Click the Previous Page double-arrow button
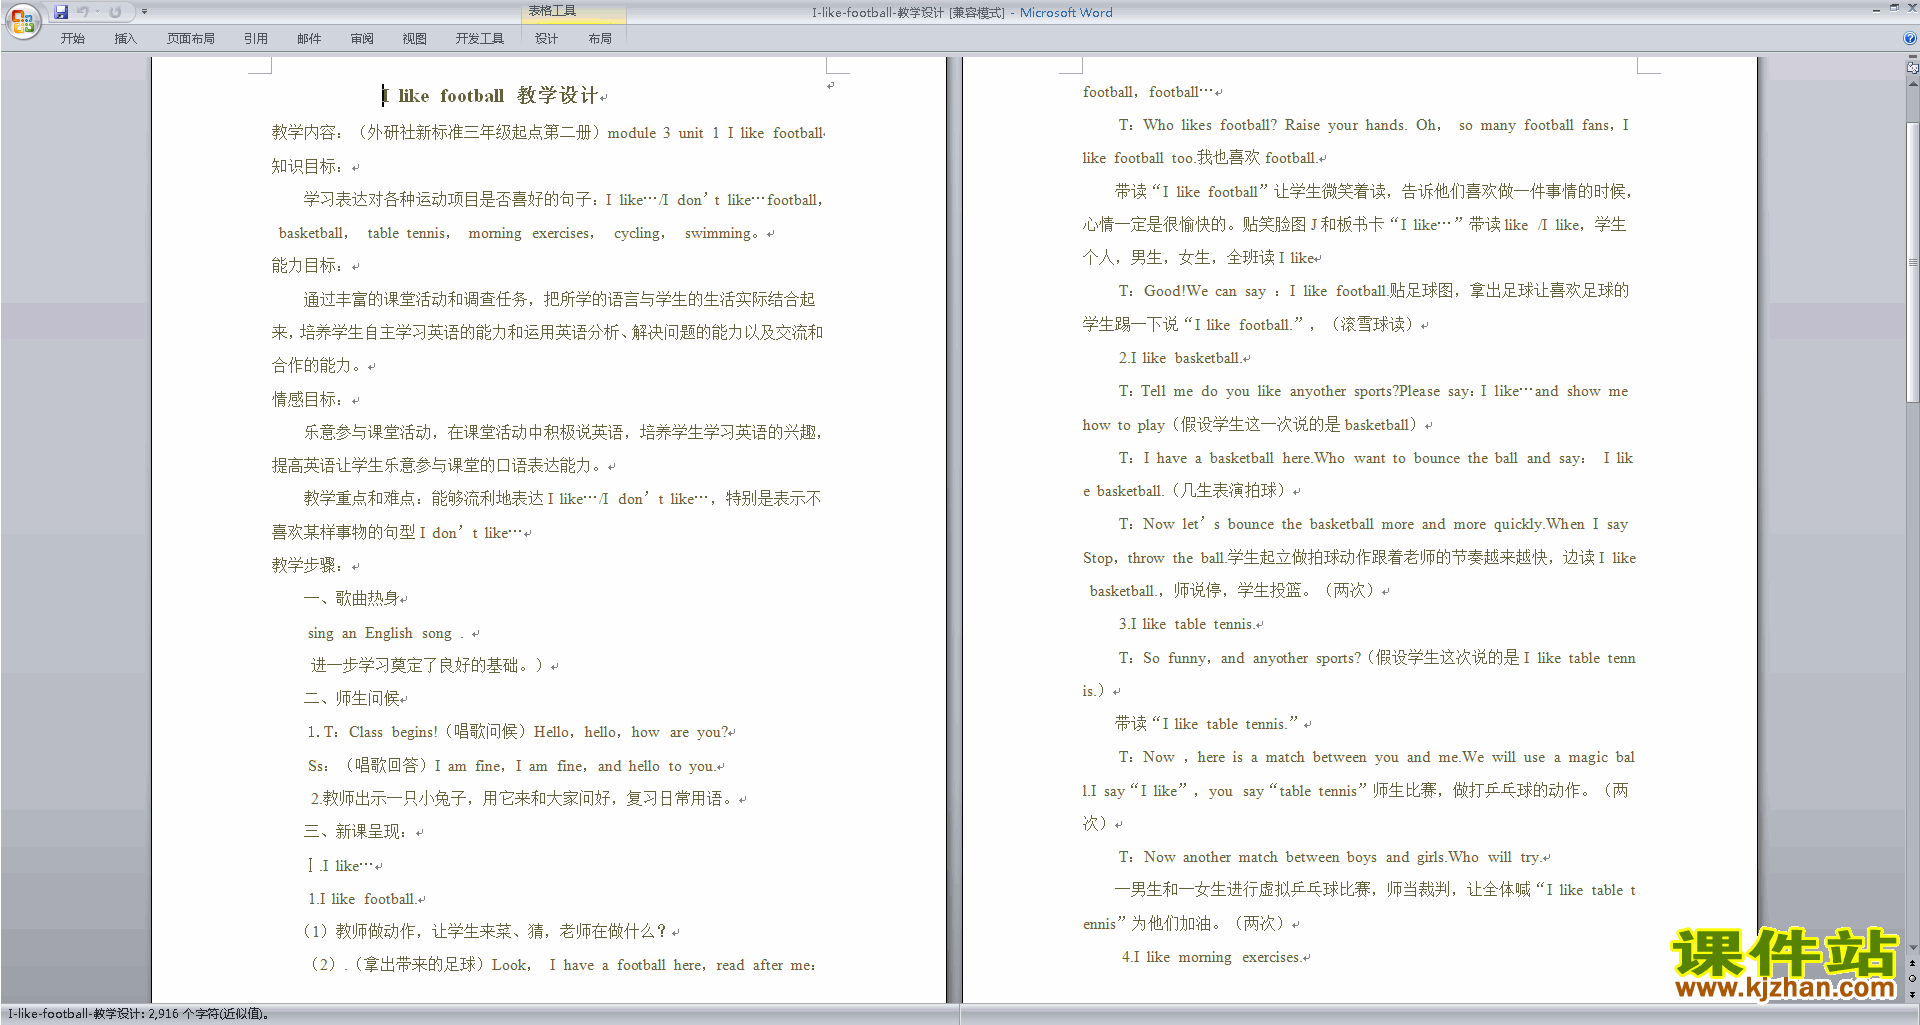Screen dimensions: 1920x1025 [x=1912, y=963]
